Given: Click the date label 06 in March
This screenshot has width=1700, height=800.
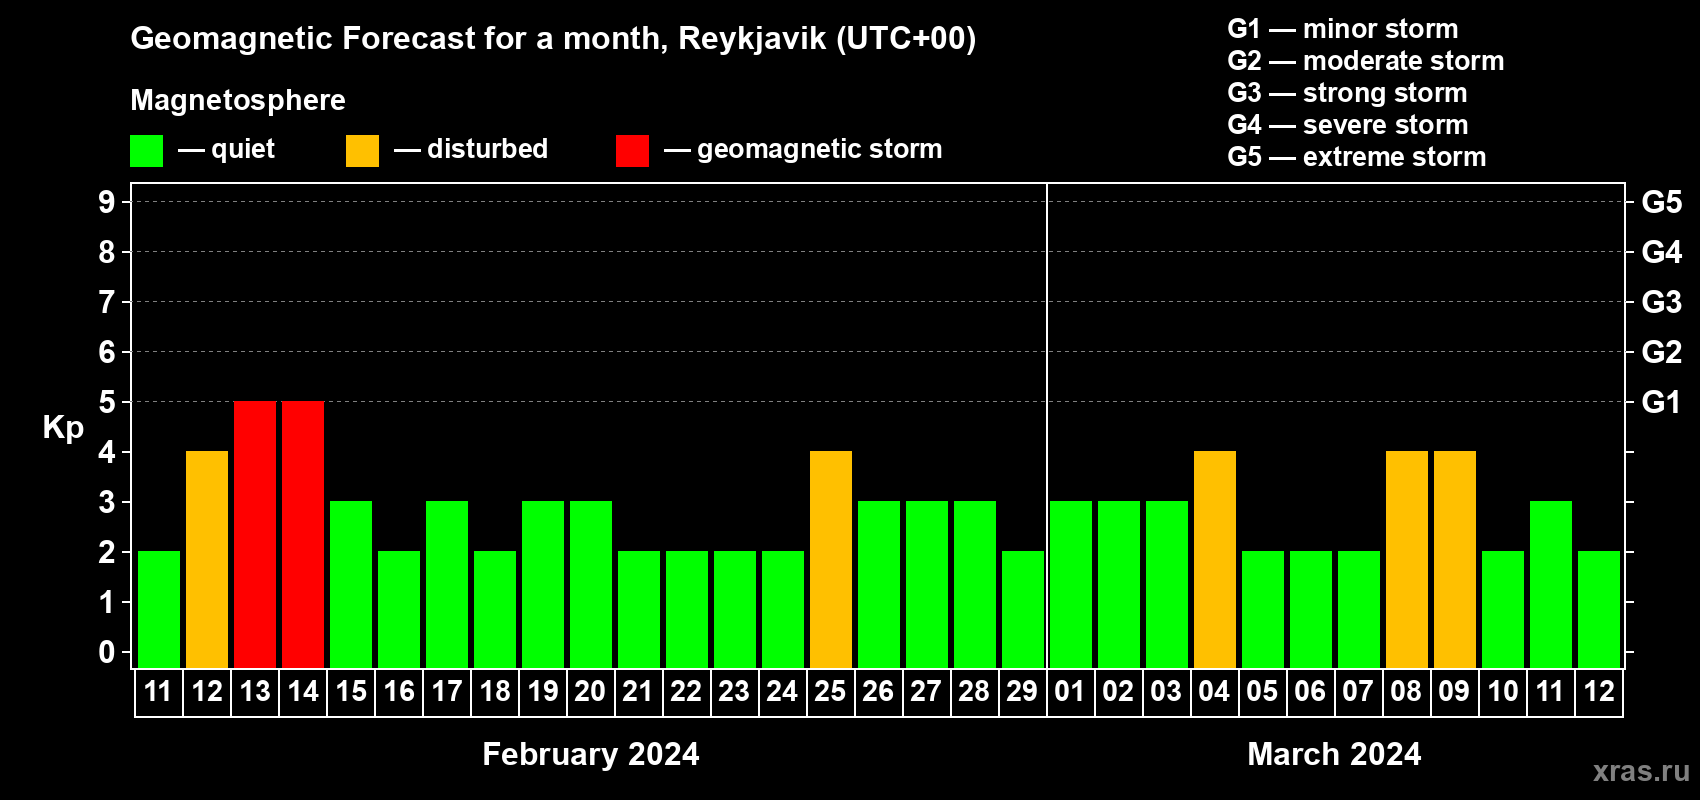Looking at the screenshot, I should 1310,691.
